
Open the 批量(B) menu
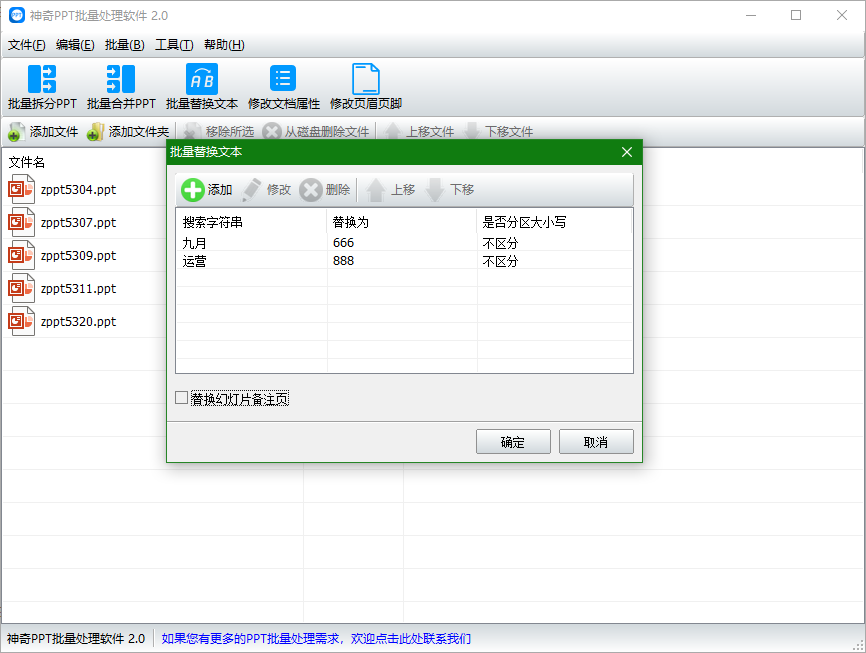124,45
